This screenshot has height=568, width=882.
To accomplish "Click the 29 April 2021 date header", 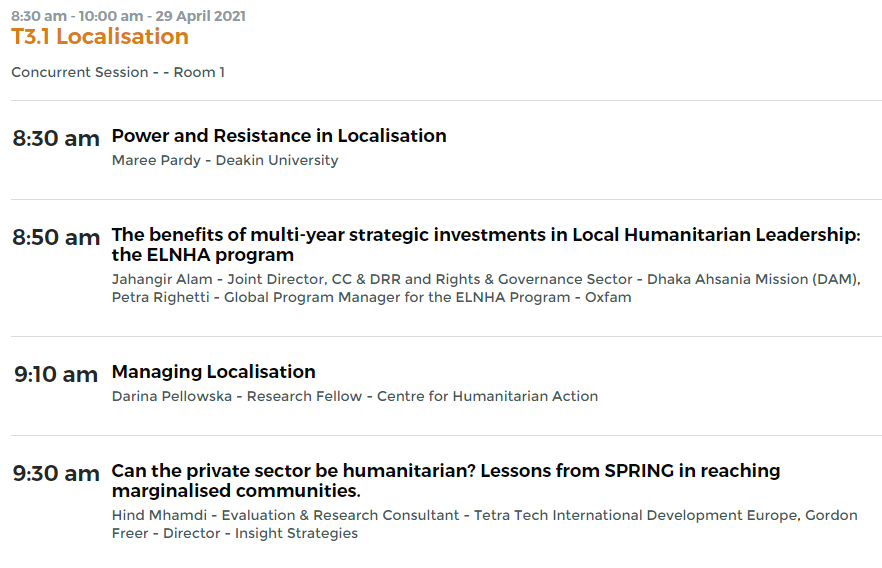I will (201, 16).
